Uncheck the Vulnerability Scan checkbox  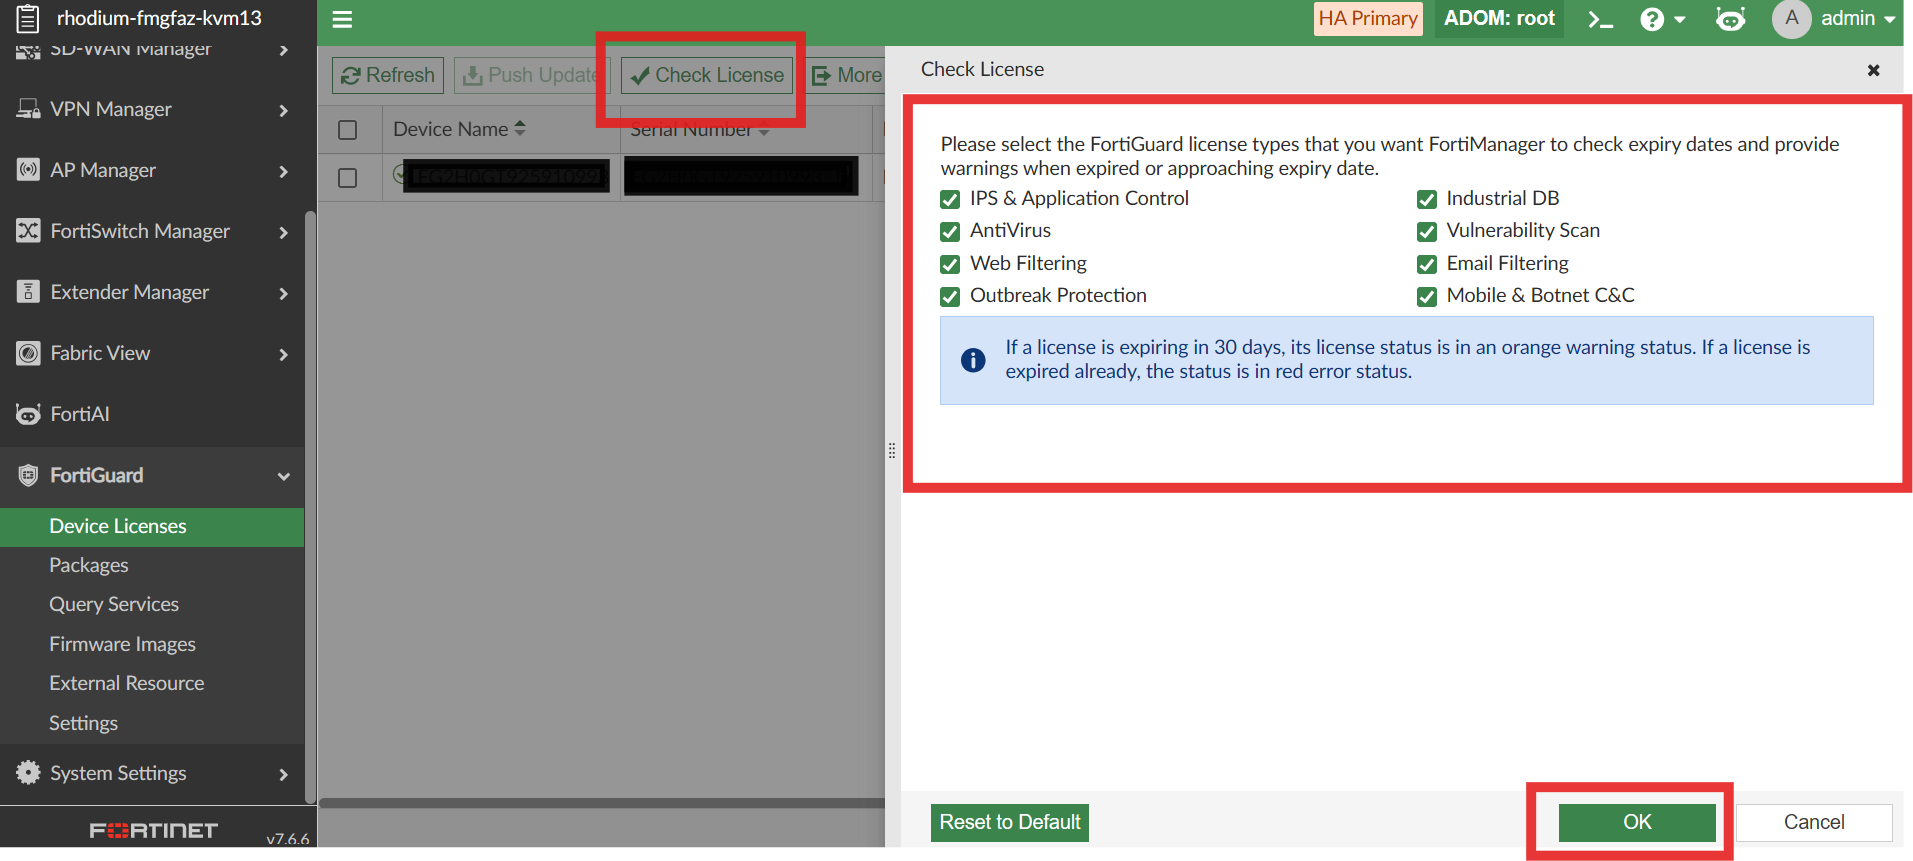(x=1427, y=232)
